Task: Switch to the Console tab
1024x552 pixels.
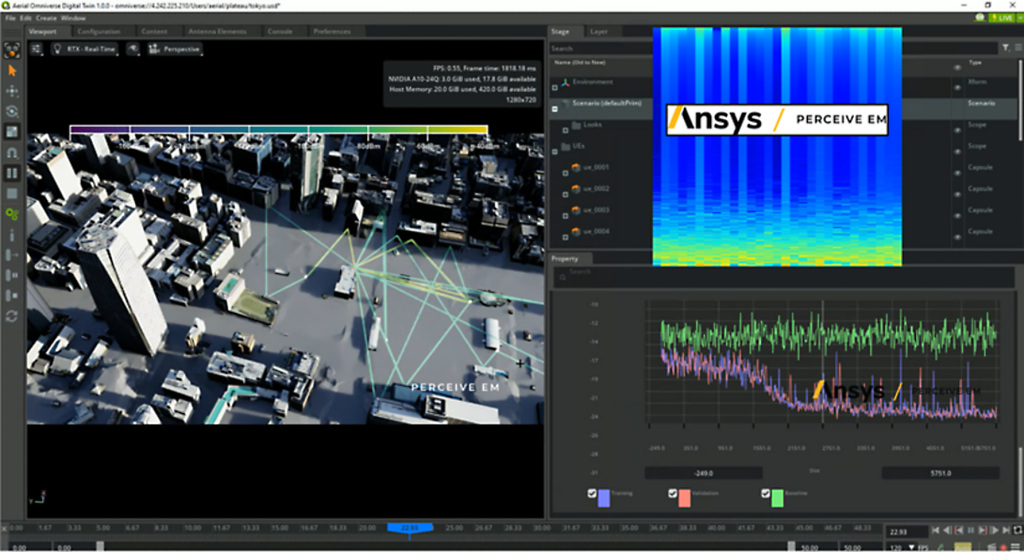Action: click(x=280, y=31)
